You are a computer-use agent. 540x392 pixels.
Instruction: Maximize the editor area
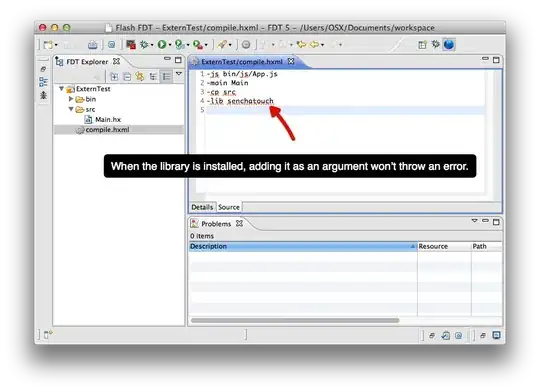pos(496,60)
